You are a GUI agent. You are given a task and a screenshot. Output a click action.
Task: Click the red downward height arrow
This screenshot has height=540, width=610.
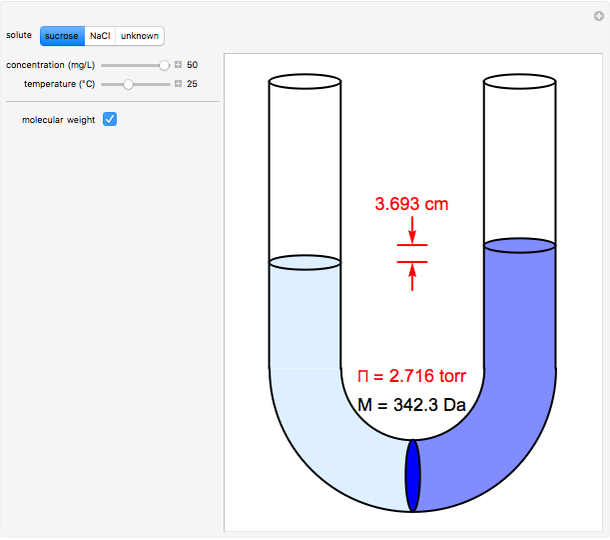[x=412, y=231]
